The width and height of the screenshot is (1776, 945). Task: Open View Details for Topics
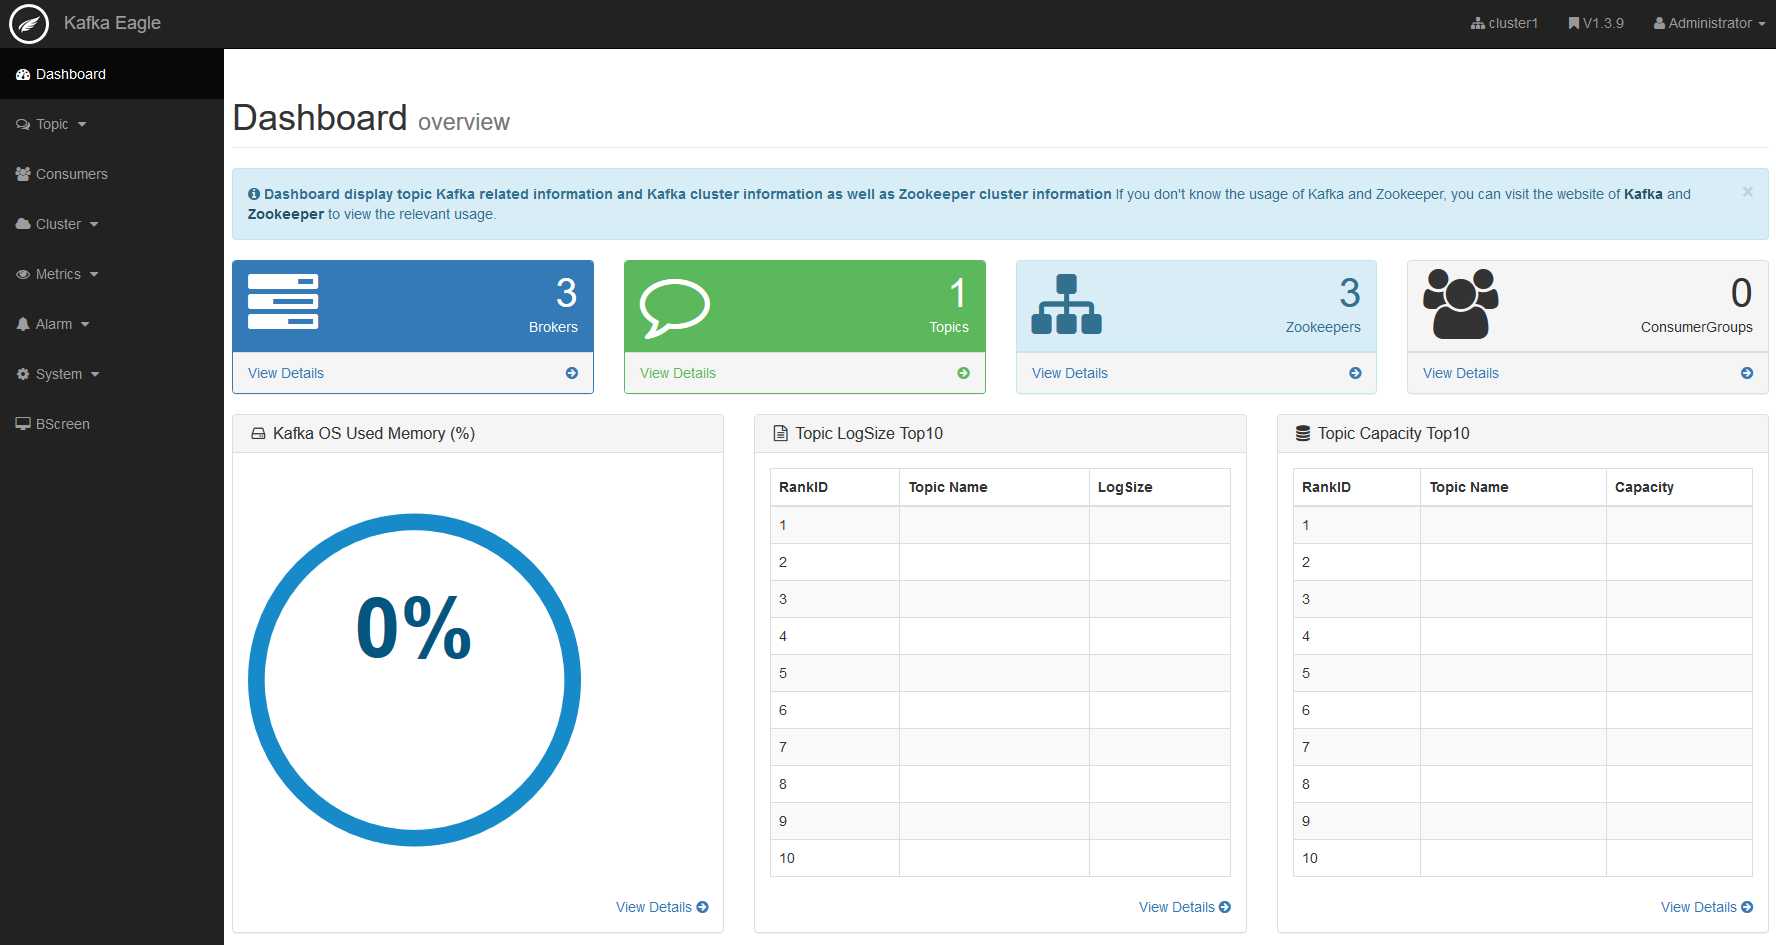click(x=678, y=373)
